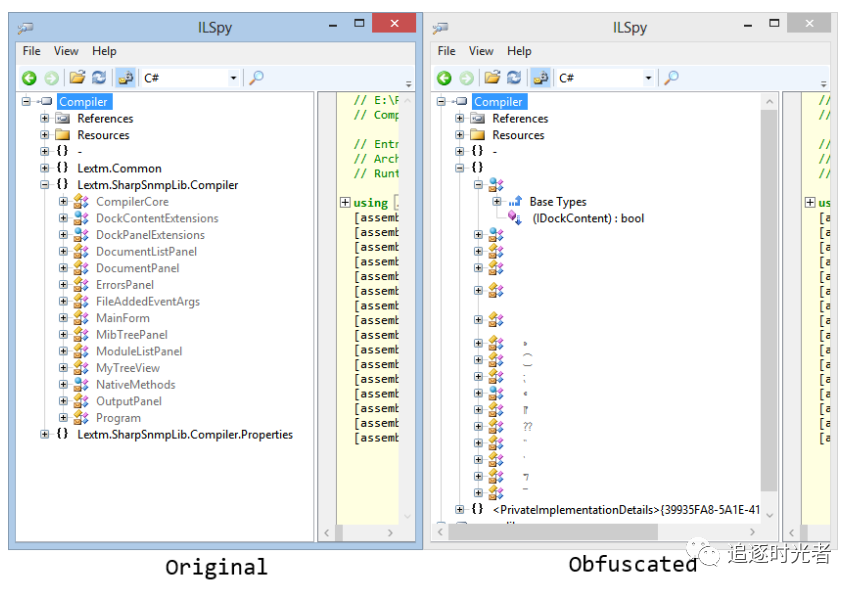This screenshot has width=859, height=591.
Task: Select CompilerCore class in tree
Action: coord(132,202)
